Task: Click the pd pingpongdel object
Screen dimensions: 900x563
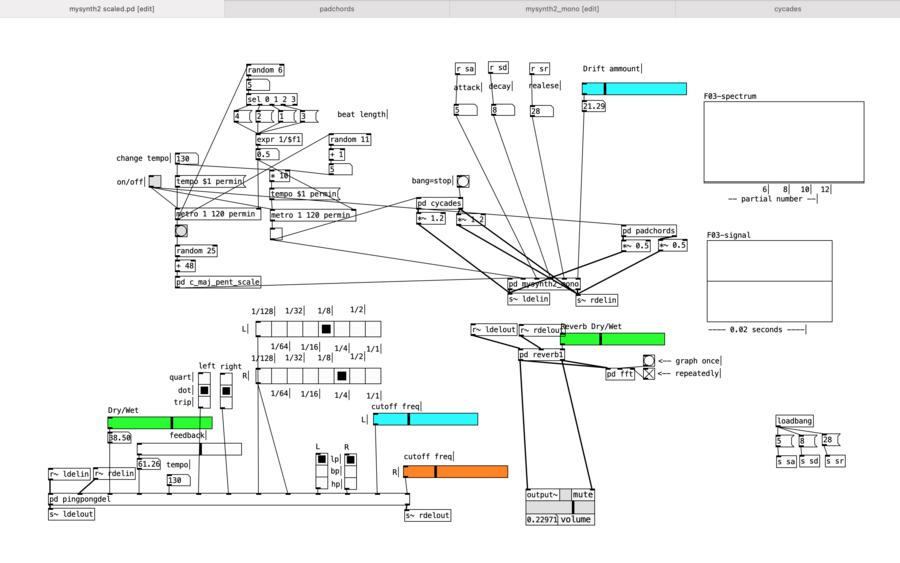Action: pos(81,498)
